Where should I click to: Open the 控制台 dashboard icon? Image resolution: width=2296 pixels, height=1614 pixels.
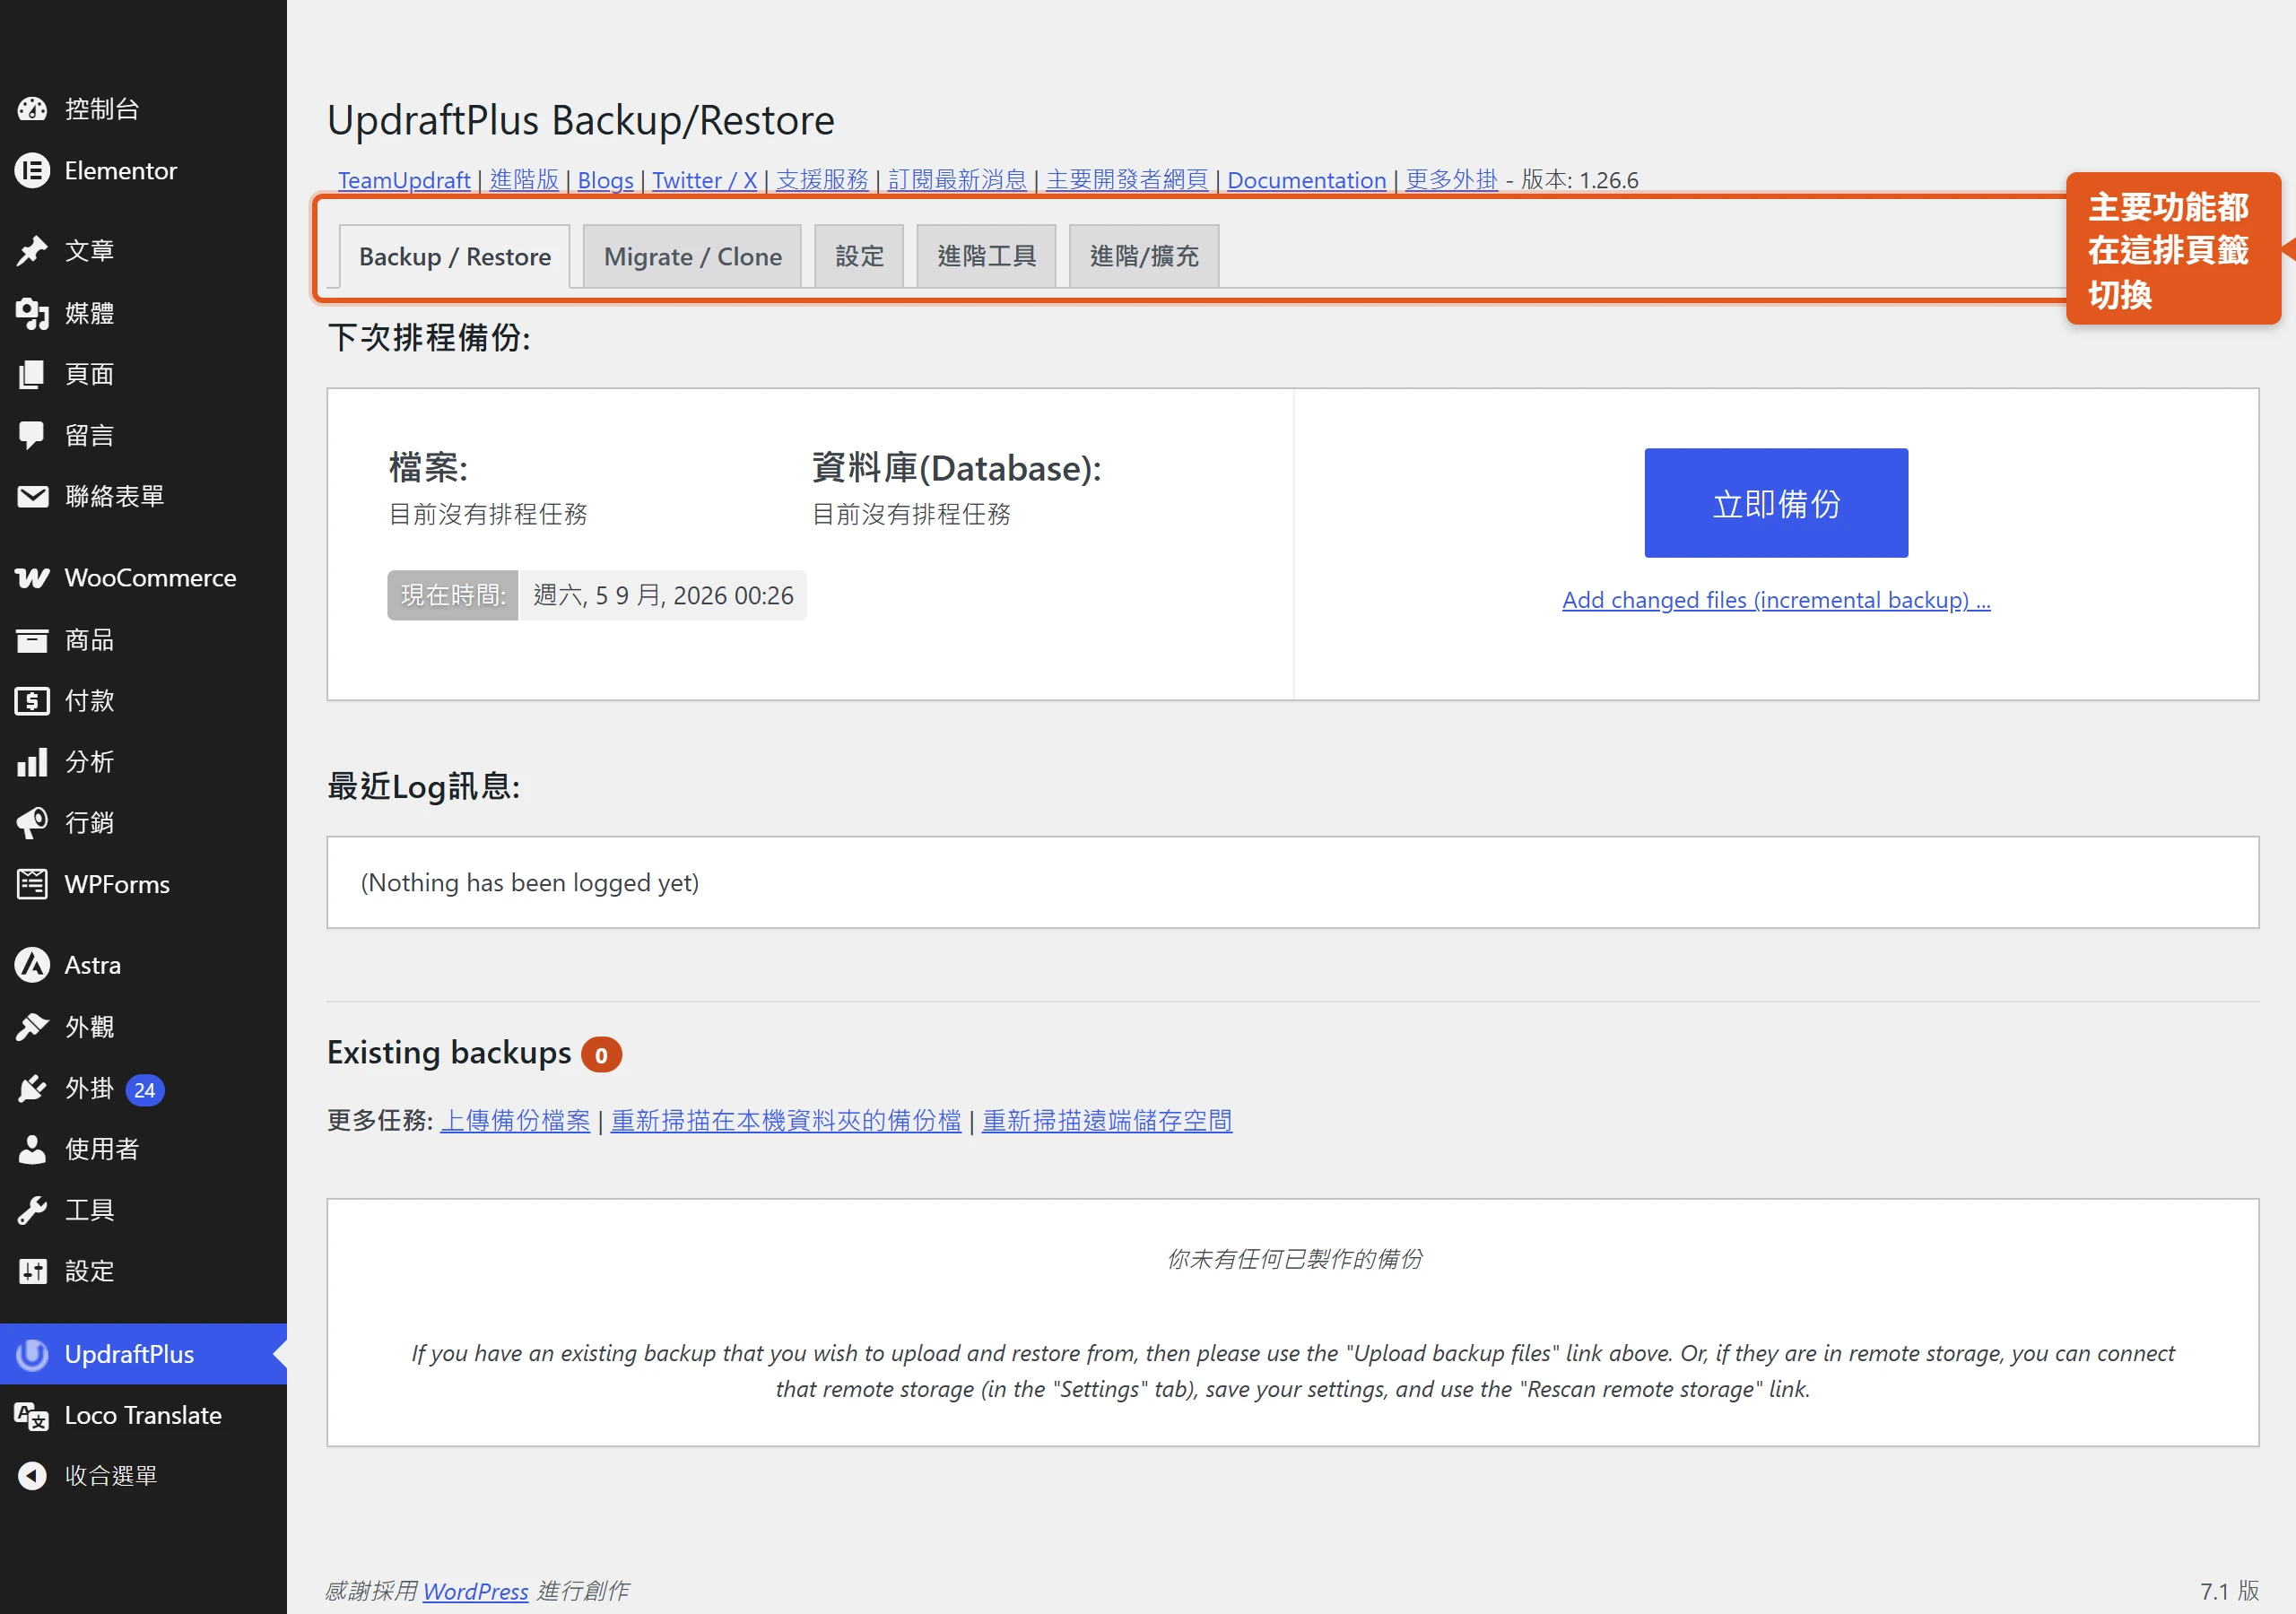click(x=32, y=109)
